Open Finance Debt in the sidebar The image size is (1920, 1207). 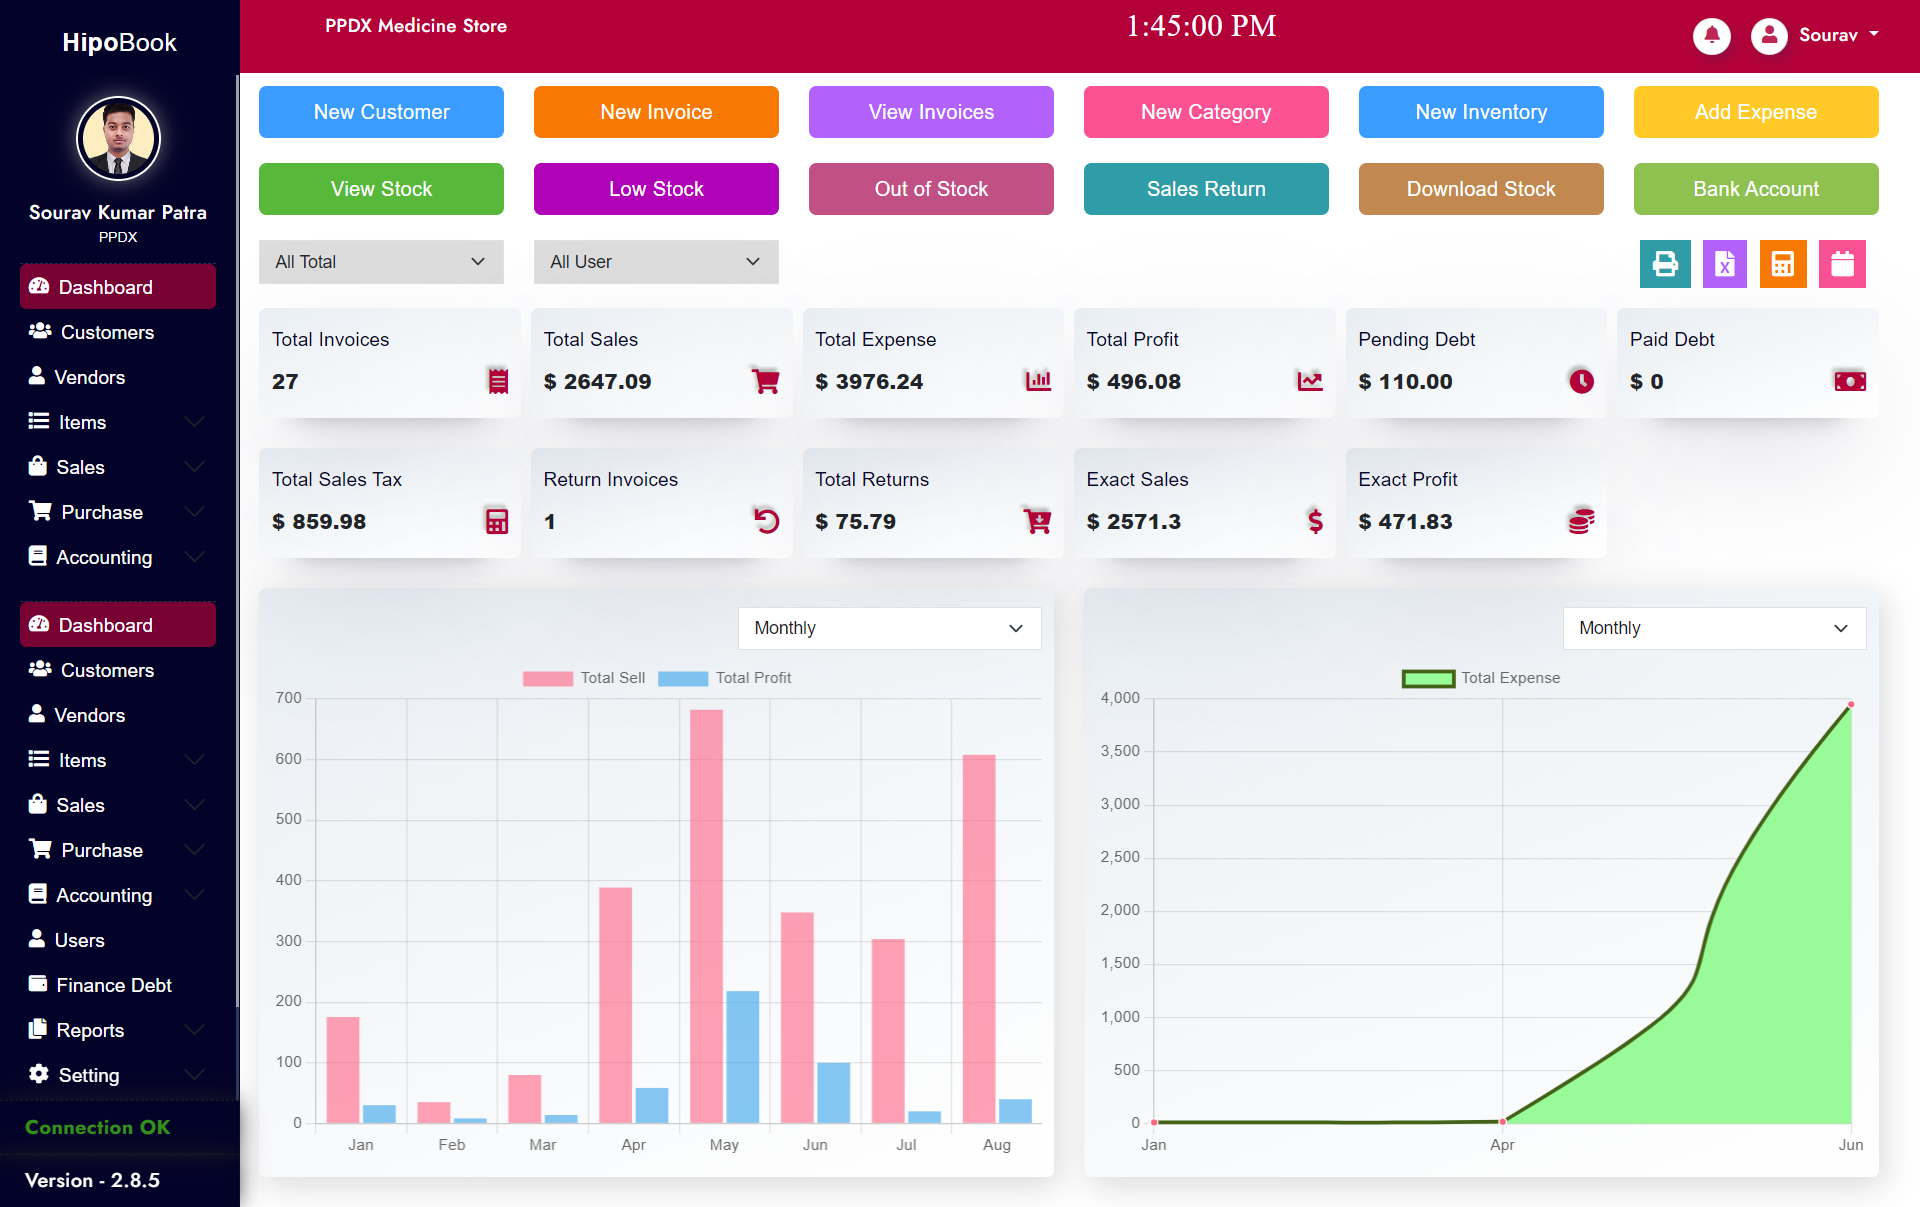tap(118, 985)
